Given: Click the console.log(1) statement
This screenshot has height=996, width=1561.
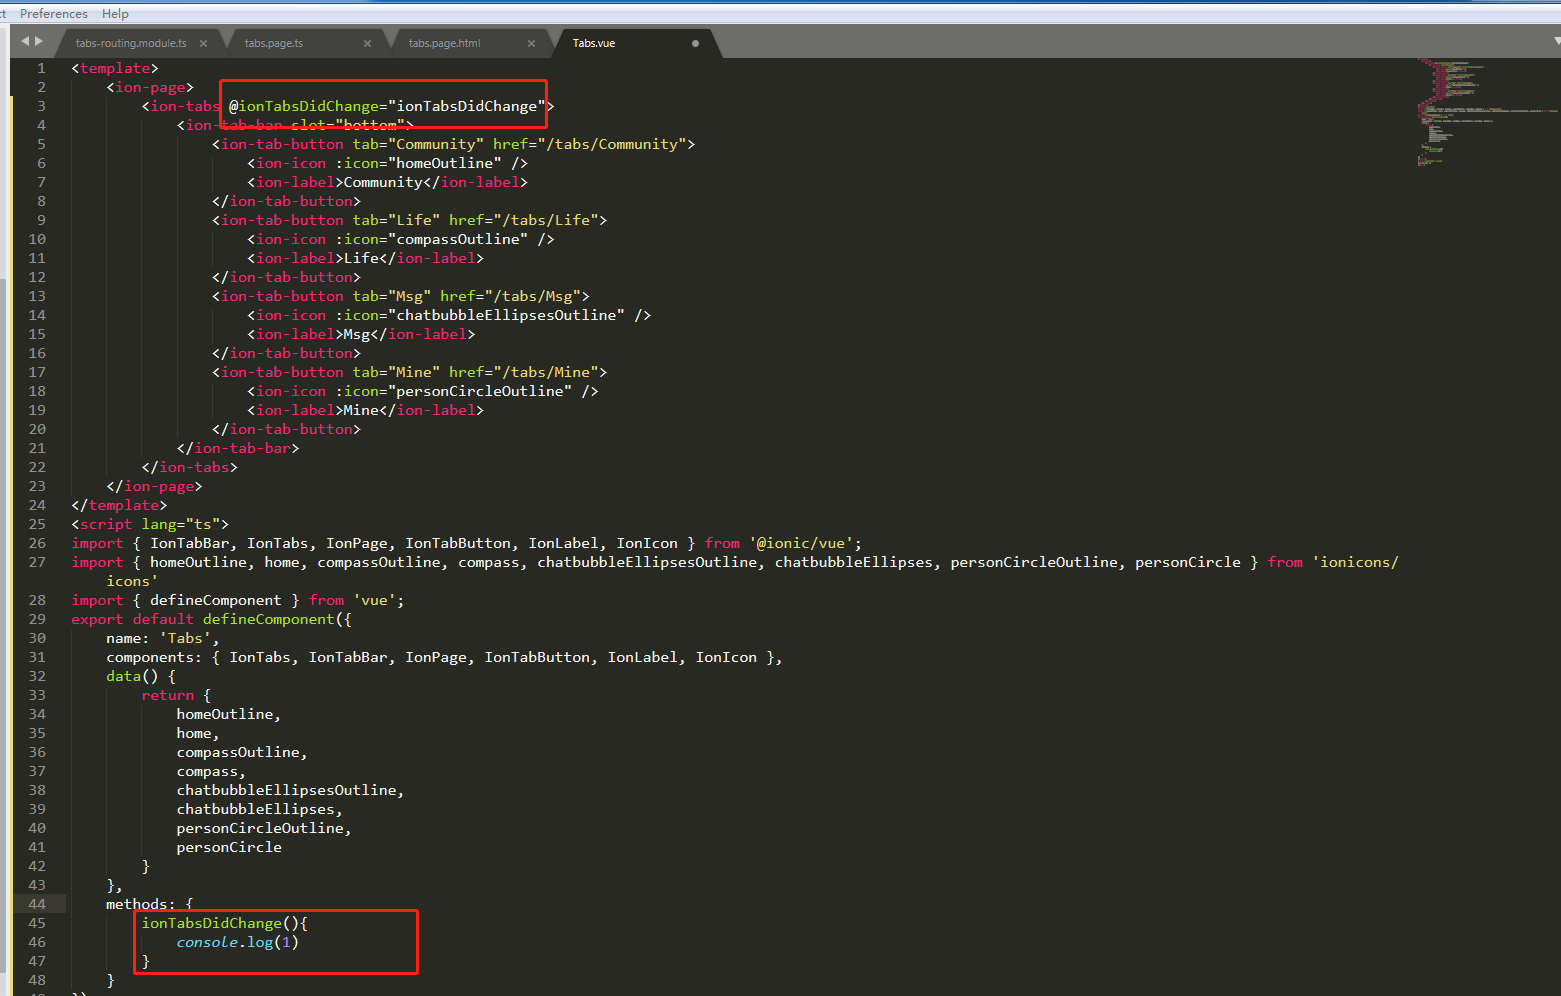Looking at the screenshot, I should tap(238, 942).
